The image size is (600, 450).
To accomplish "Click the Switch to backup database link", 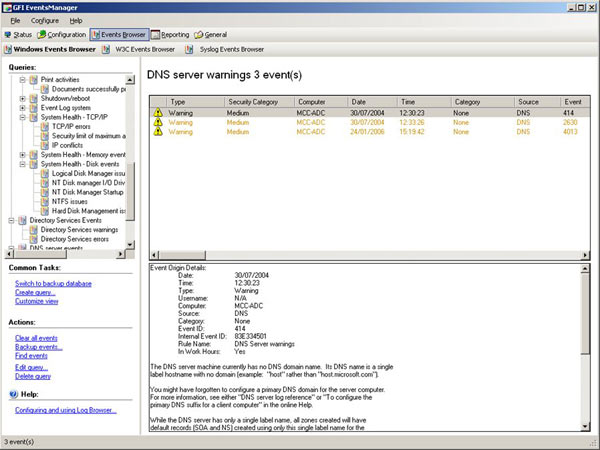I will (53, 284).
